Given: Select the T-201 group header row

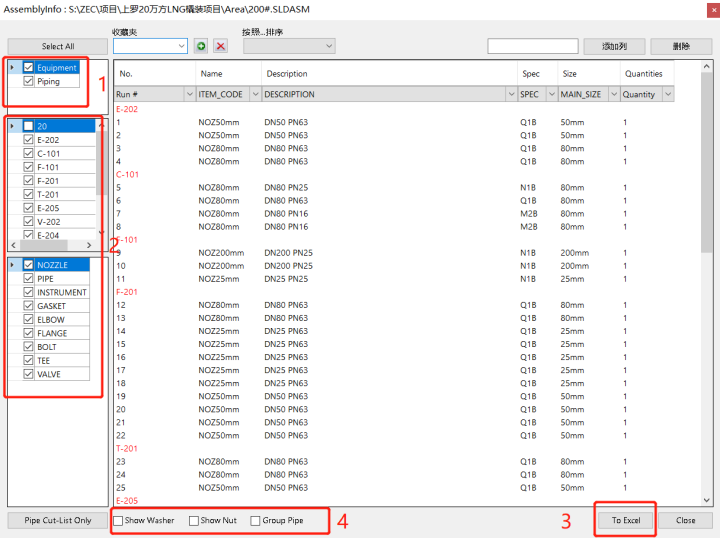Looking at the screenshot, I should click(x=127, y=448).
